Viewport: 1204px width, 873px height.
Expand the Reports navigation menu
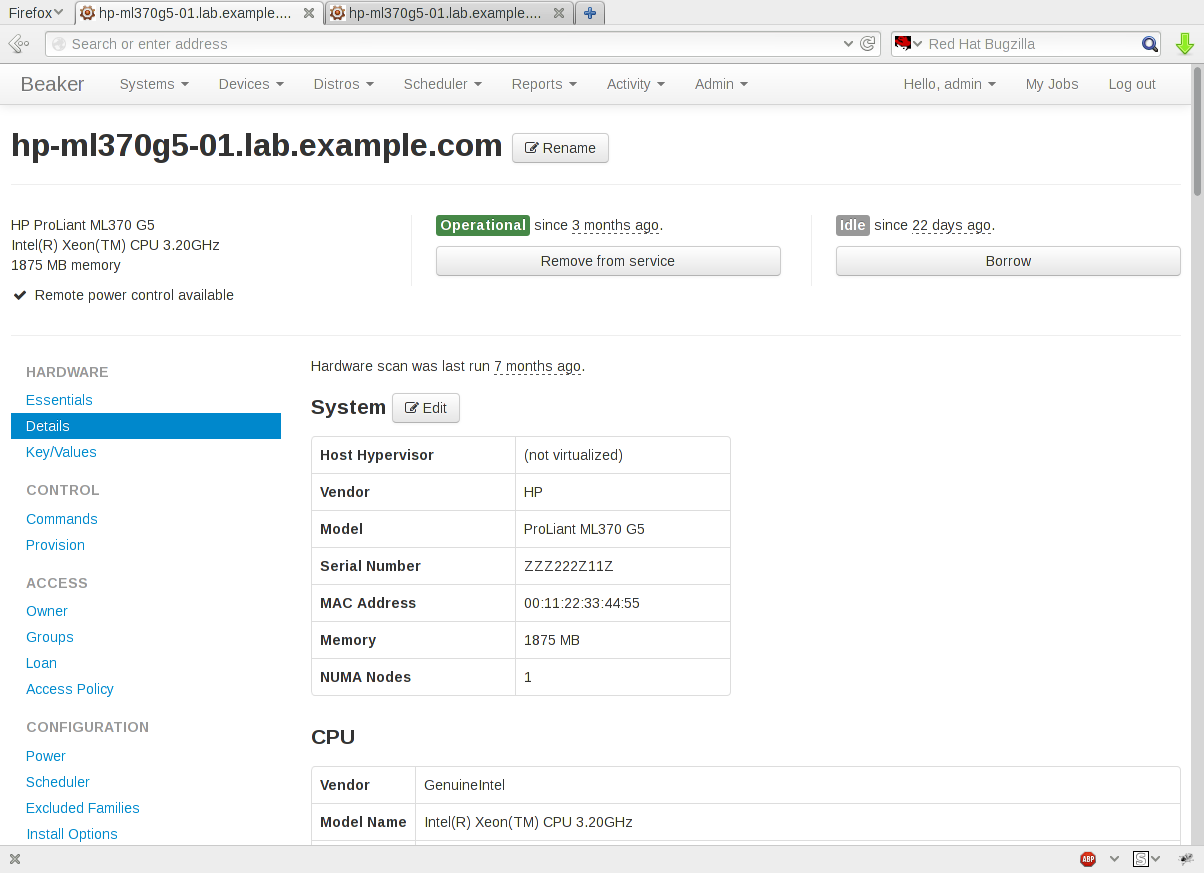coord(544,84)
